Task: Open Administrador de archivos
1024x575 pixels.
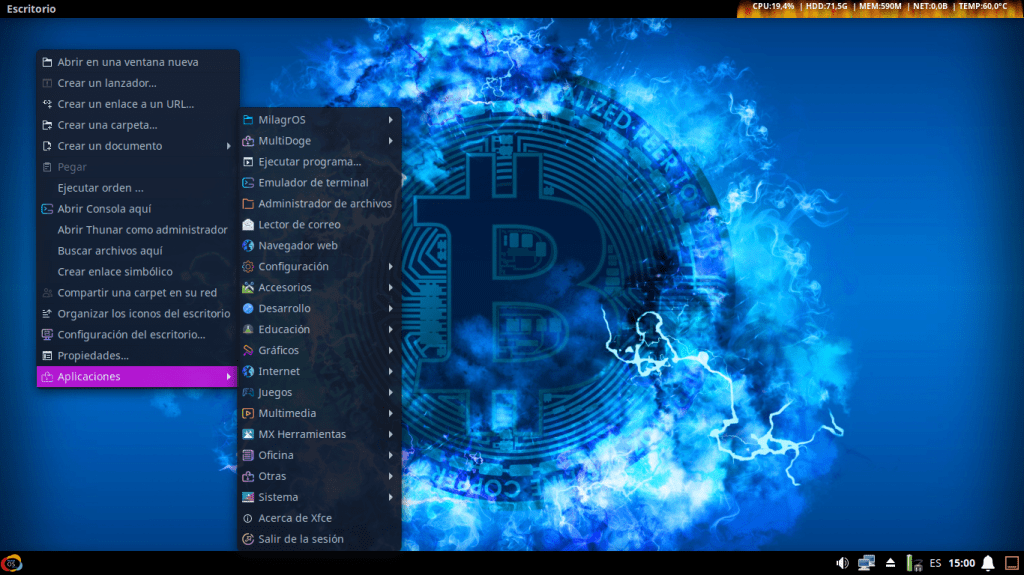Action: [x=324, y=204]
